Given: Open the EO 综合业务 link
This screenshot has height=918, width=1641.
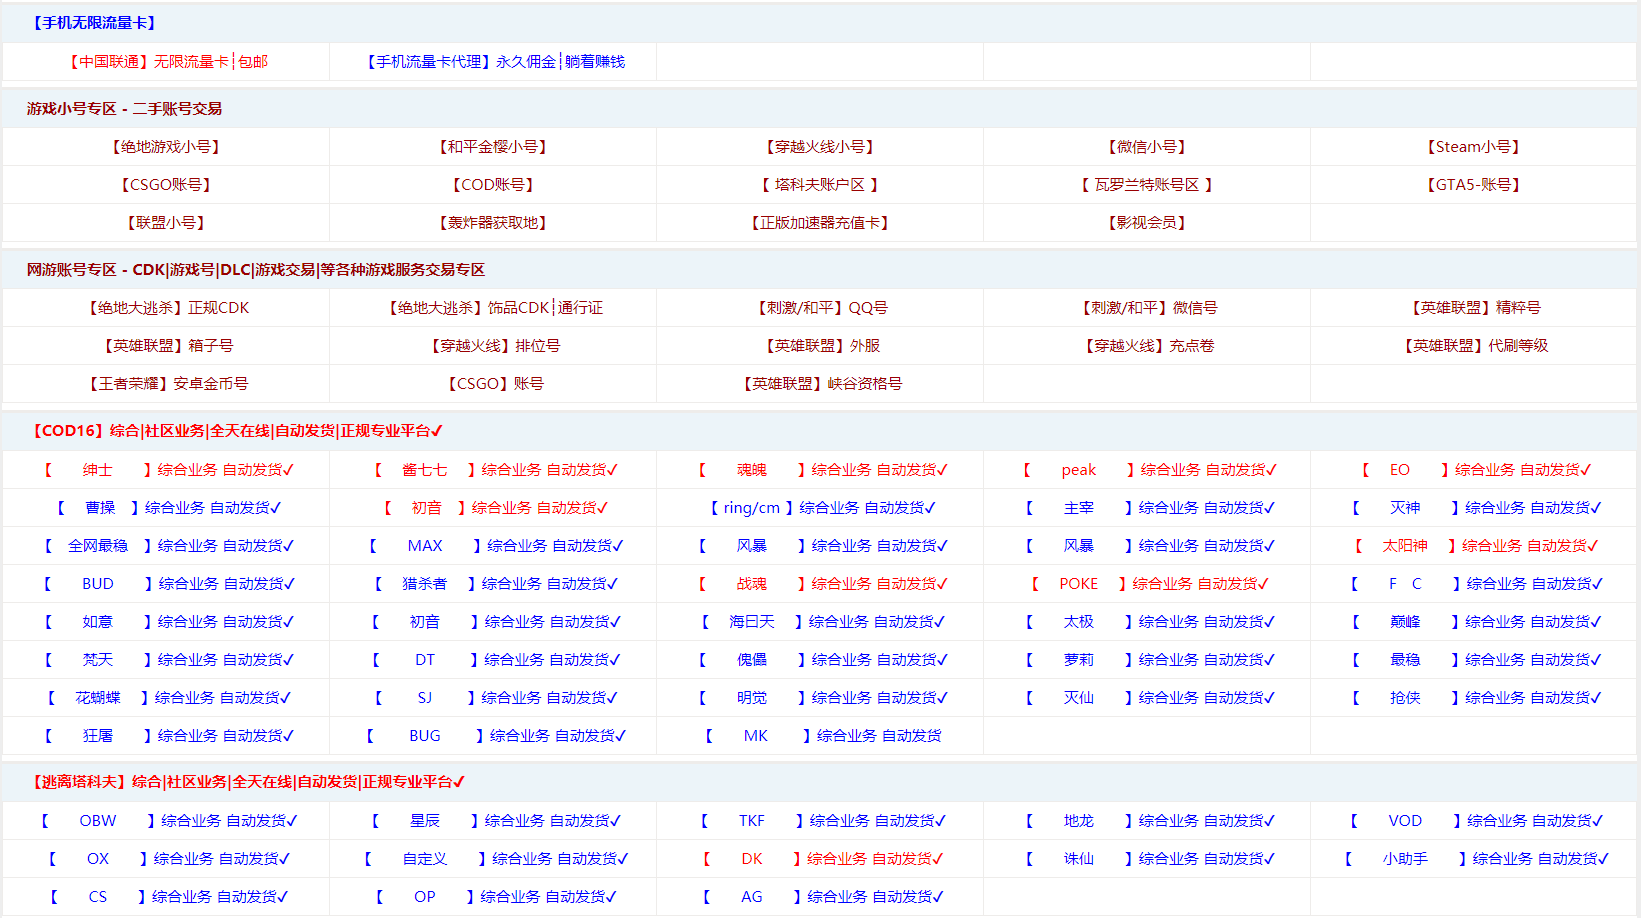Looking at the screenshot, I should pyautogui.click(x=1474, y=469).
